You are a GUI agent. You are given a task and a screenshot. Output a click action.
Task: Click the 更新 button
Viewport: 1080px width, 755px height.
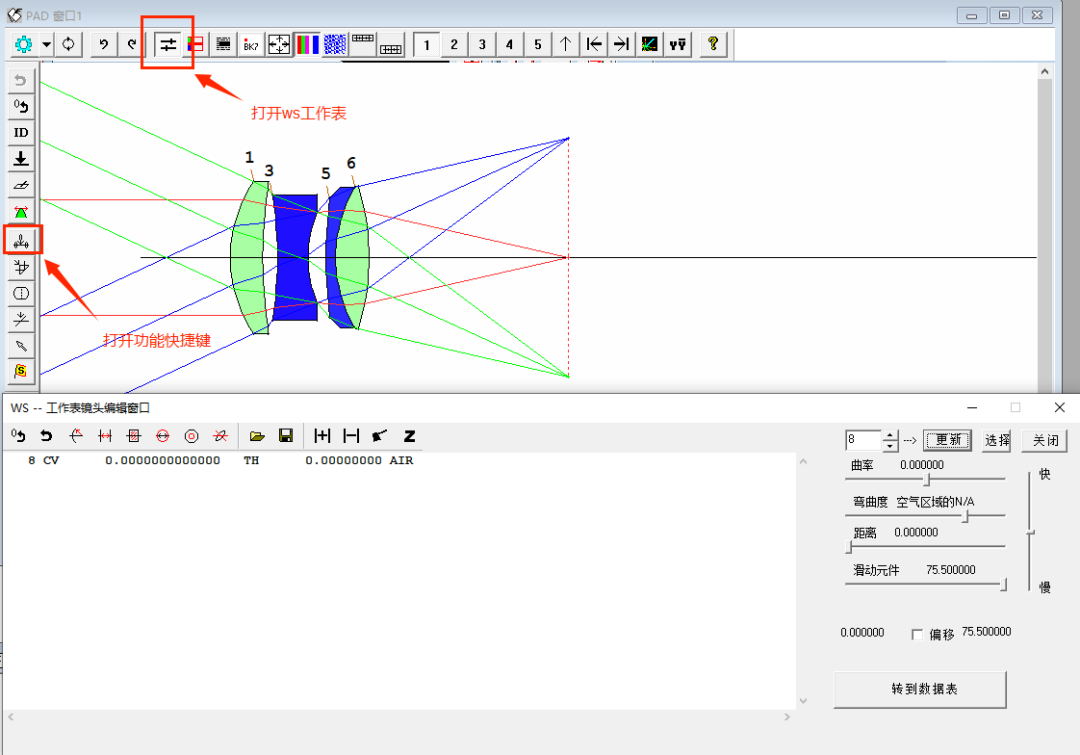click(x=948, y=440)
